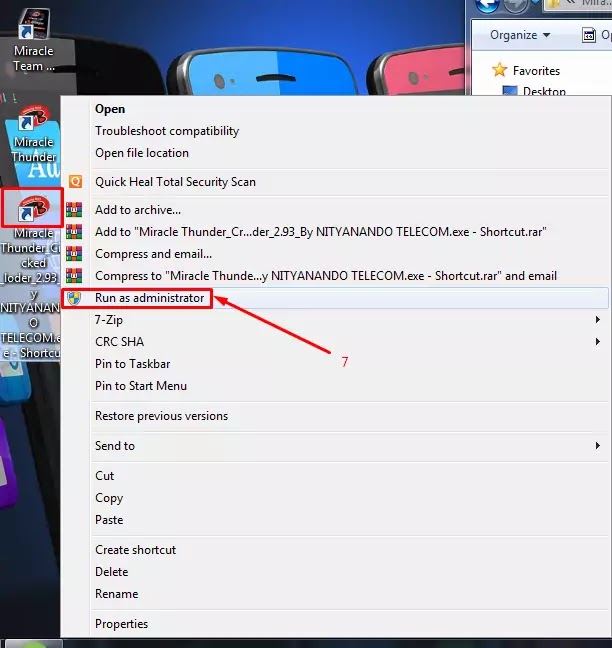This screenshot has height=648, width=612.
Task: Add to Miracle Thunder Shortcut.rar archive
Action: [x=321, y=232]
